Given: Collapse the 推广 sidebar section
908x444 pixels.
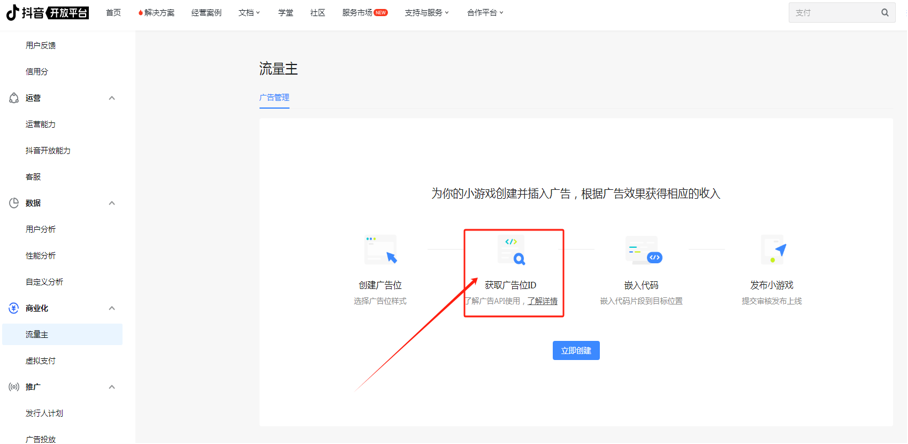Looking at the screenshot, I should 111,386.
